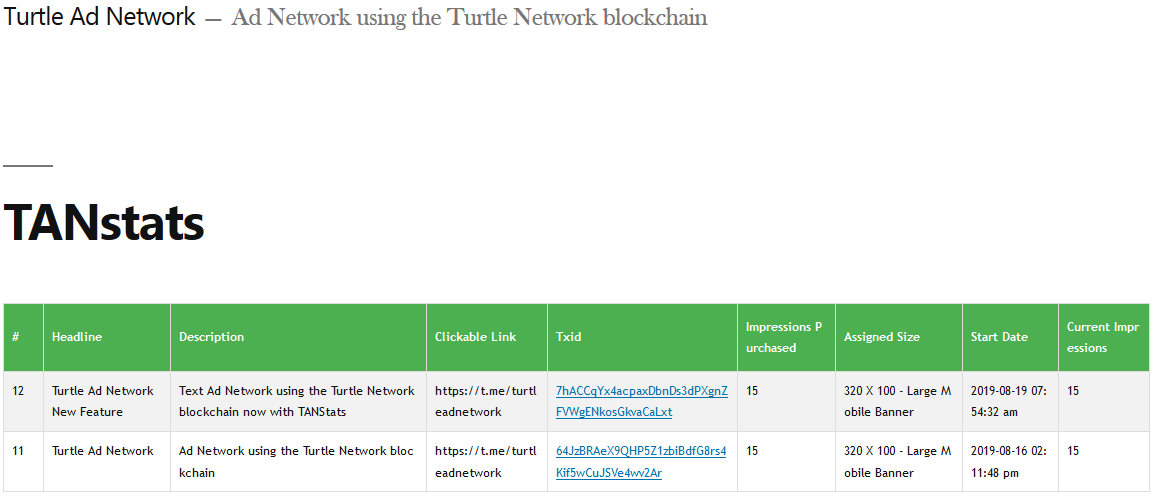
Task: Select the TANstats page heading
Action: [x=104, y=222]
